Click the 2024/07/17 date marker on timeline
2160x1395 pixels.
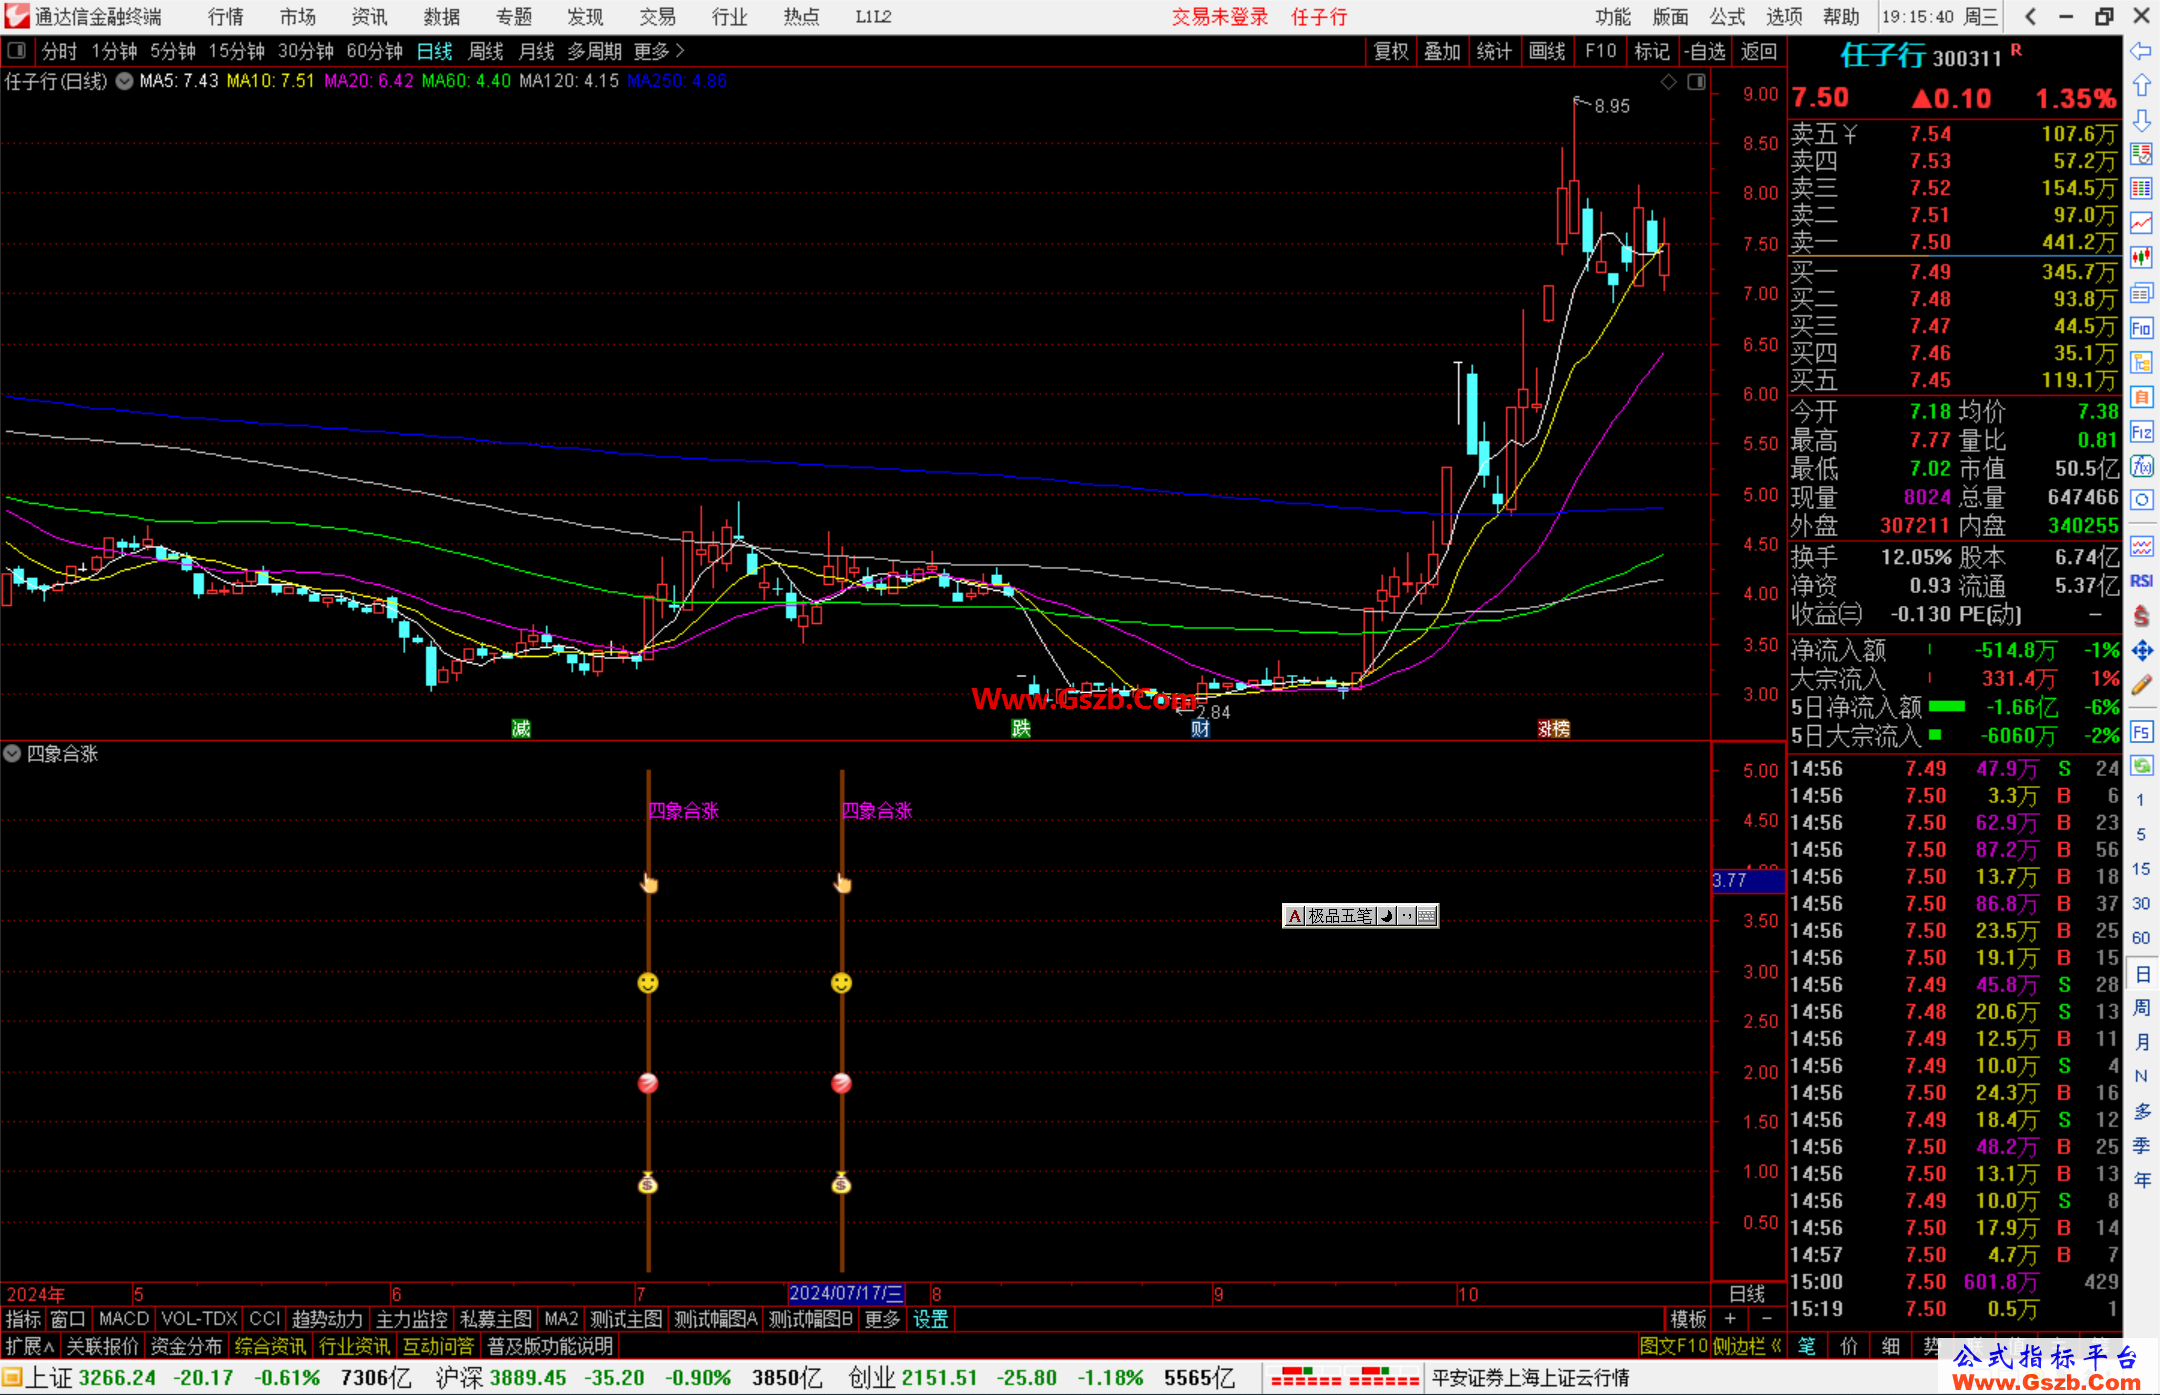tap(846, 1294)
